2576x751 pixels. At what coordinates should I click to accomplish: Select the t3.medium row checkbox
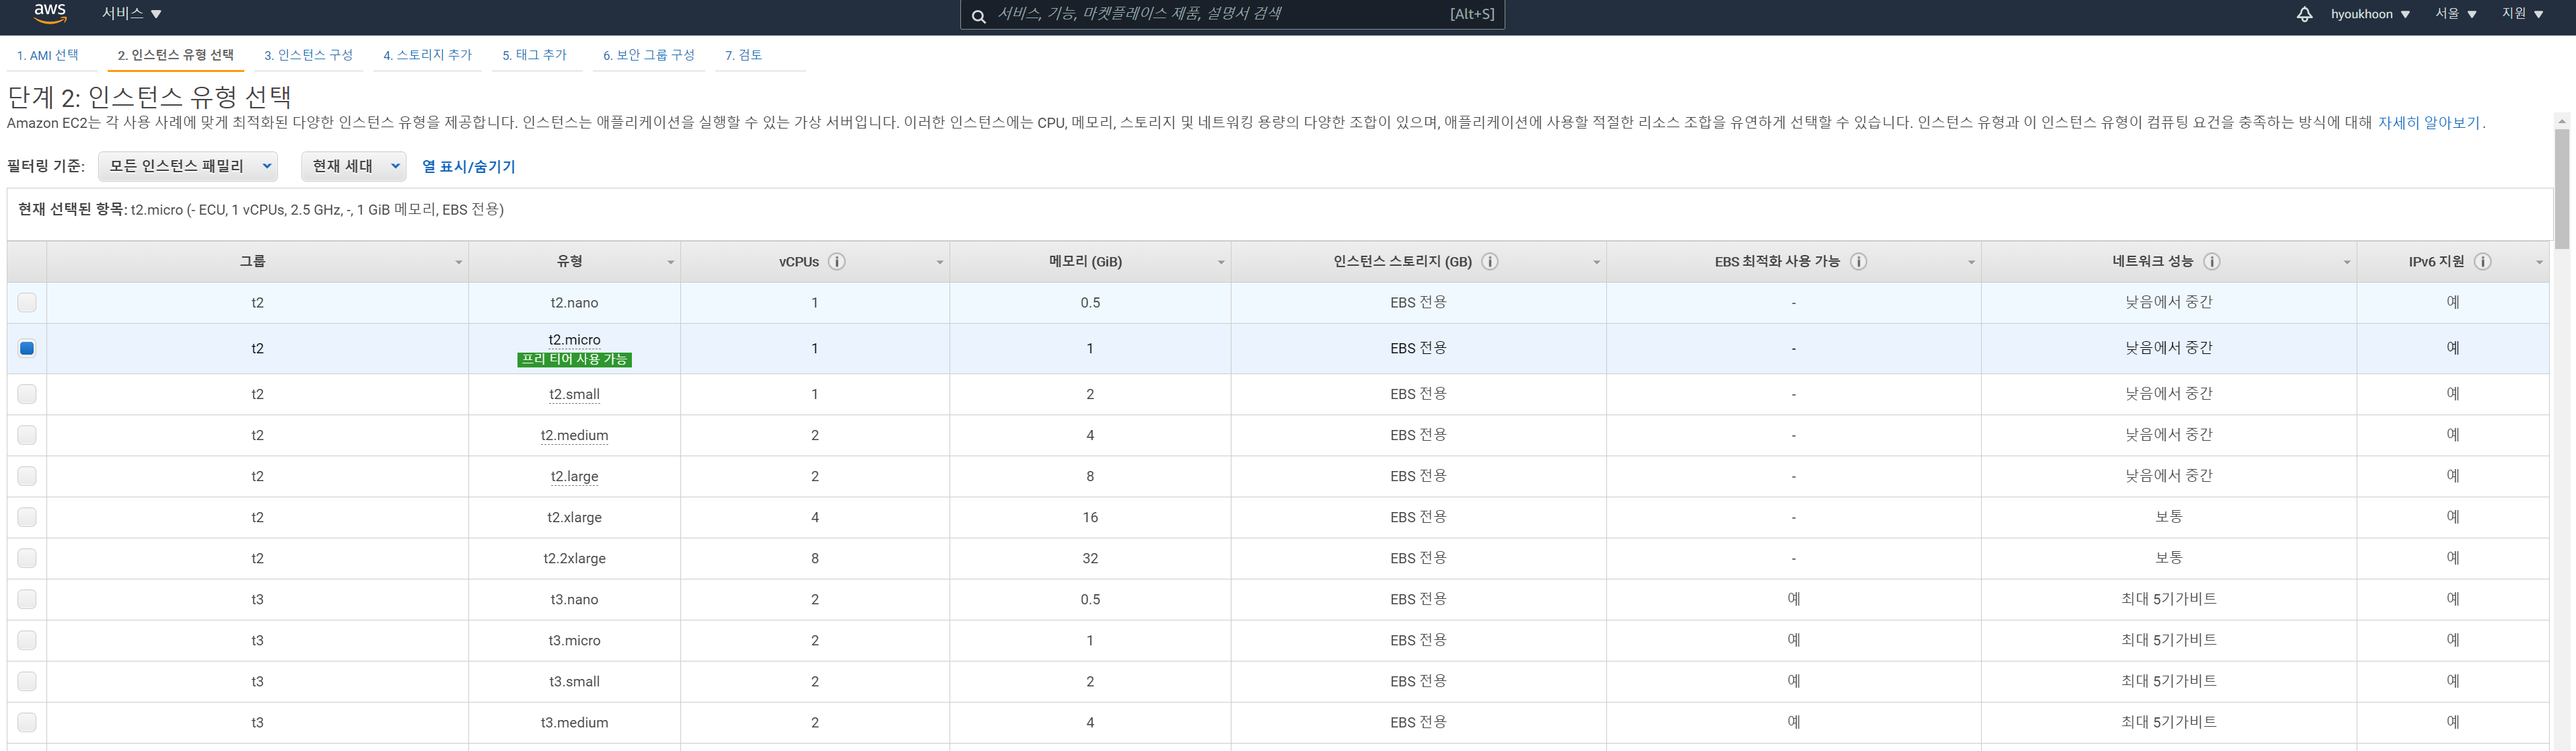27,722
